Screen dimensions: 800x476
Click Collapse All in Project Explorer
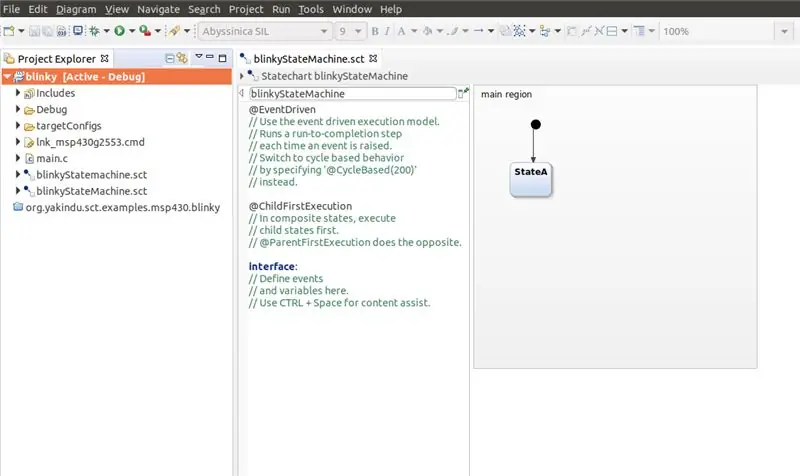(x=170, y=59)
